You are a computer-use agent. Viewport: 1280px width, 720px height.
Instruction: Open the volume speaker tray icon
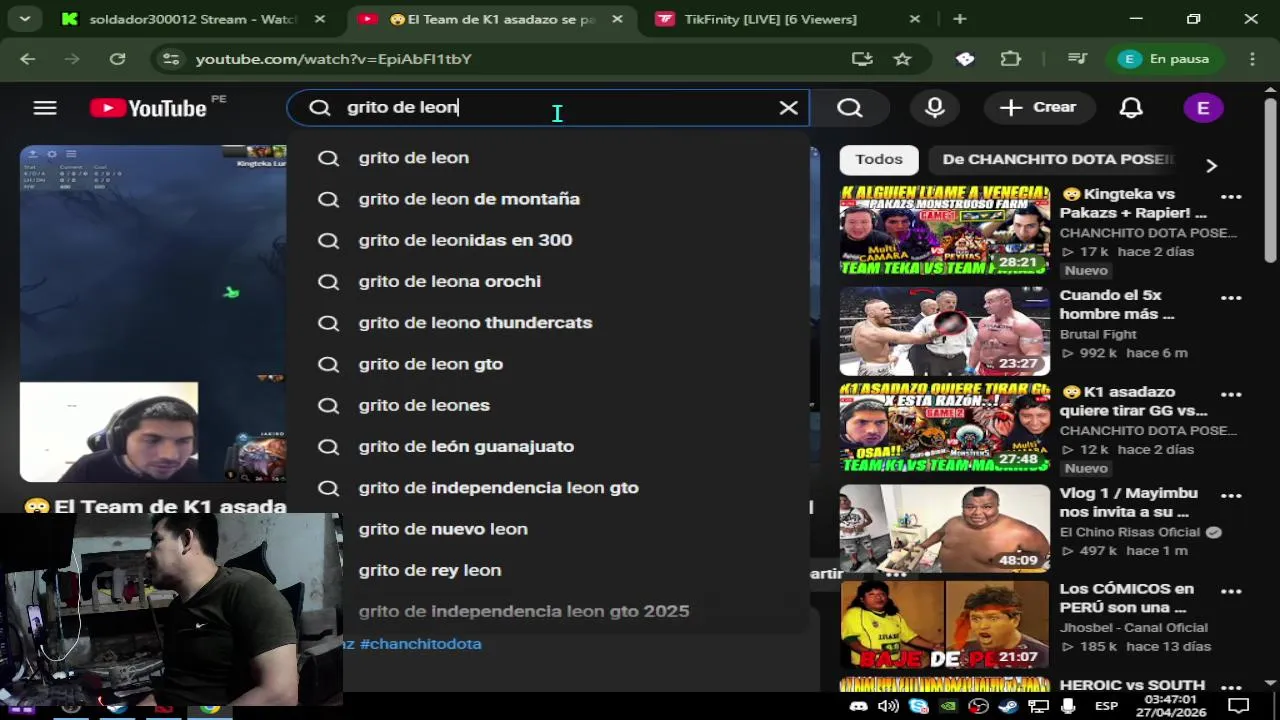888,707
